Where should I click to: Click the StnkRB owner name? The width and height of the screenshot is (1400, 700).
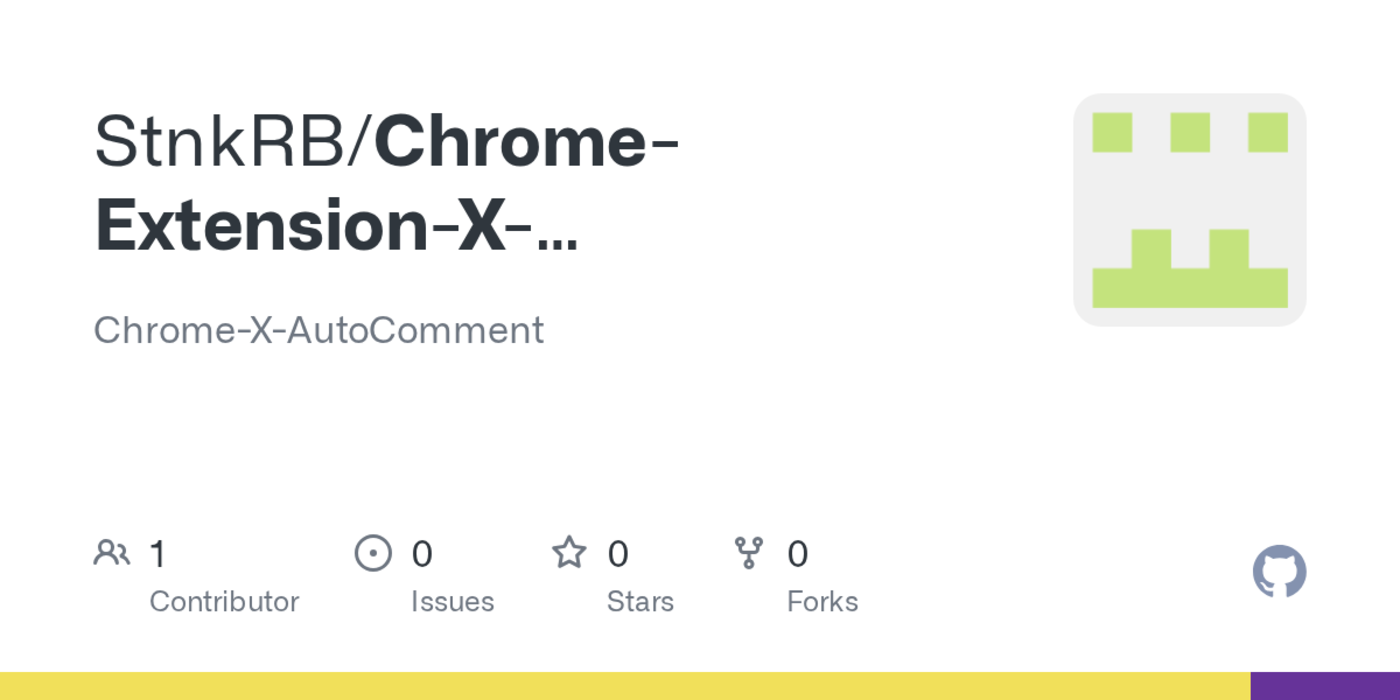tap(218, 142)
